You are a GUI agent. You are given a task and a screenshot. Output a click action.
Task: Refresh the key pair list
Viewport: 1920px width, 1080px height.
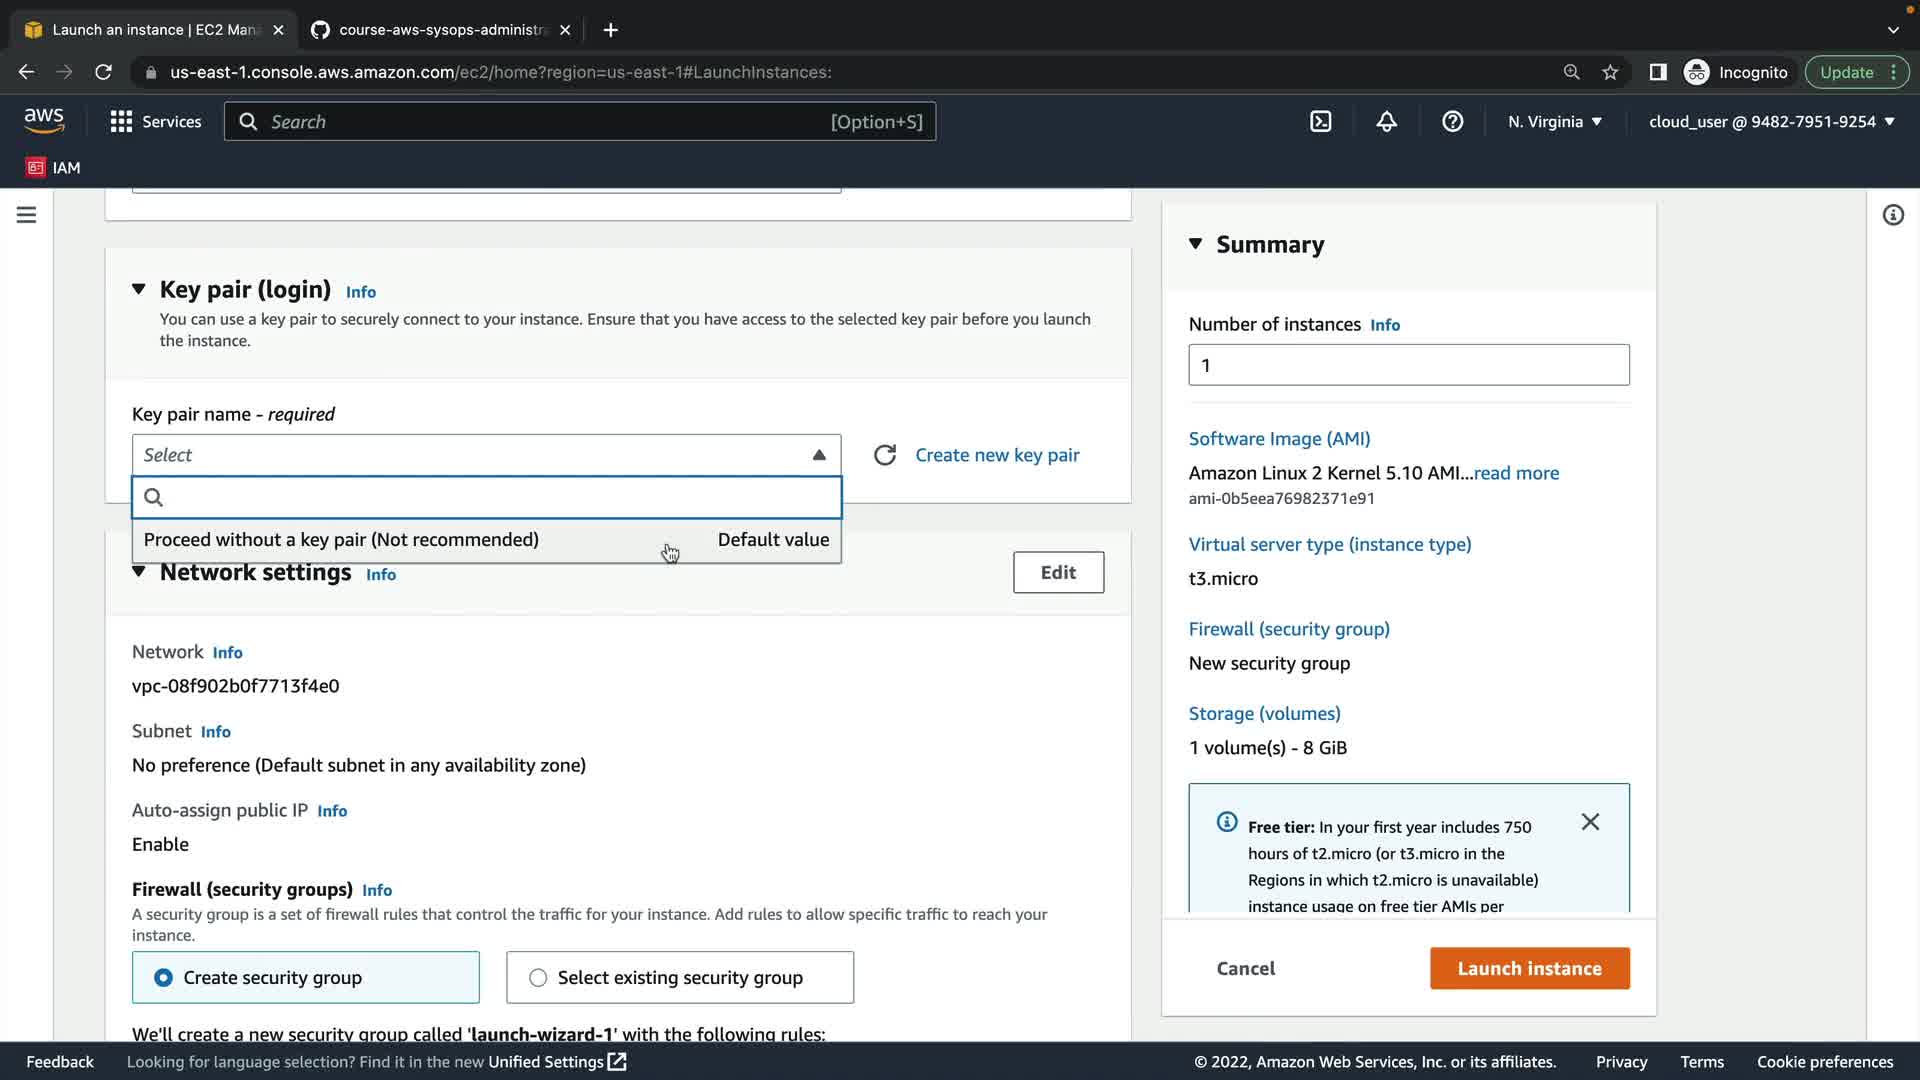click(884, 455)
